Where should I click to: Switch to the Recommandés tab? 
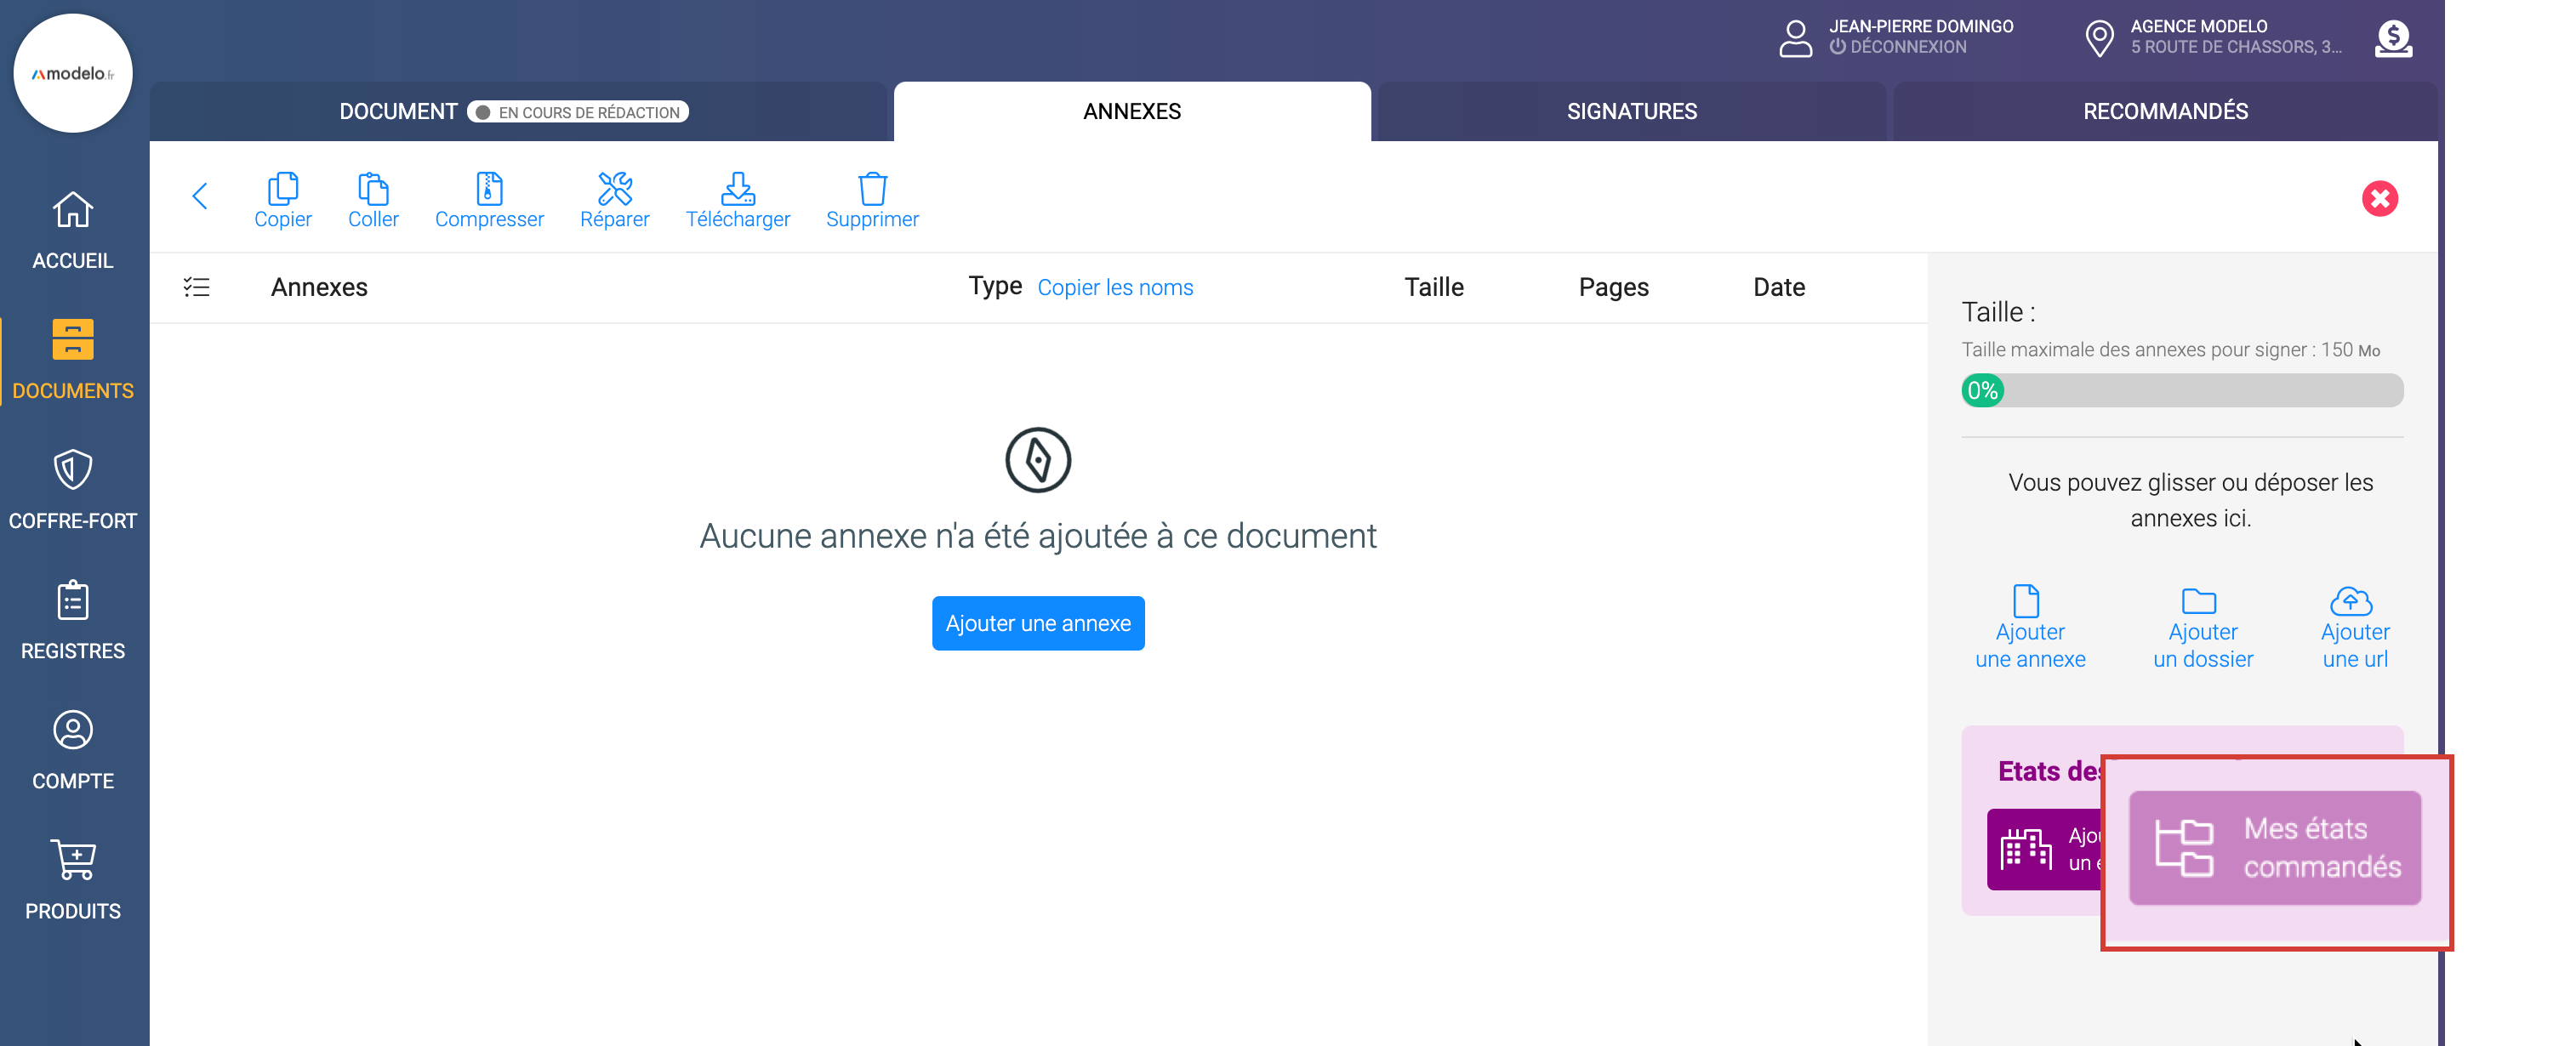click(x=2165, y=111)
